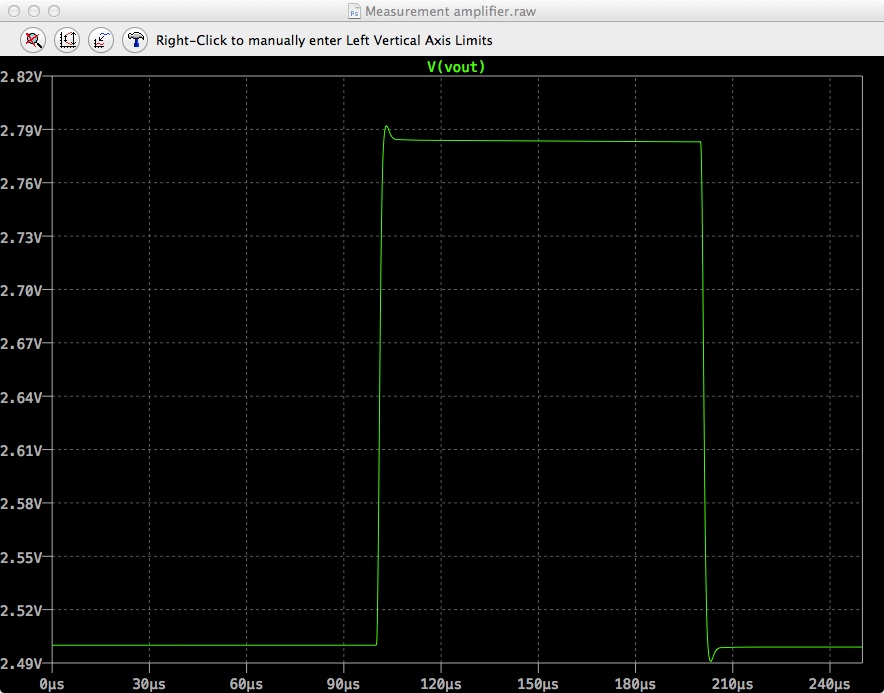
Task: Click the overshoot peak of the green trace
Action: (387, 126)
